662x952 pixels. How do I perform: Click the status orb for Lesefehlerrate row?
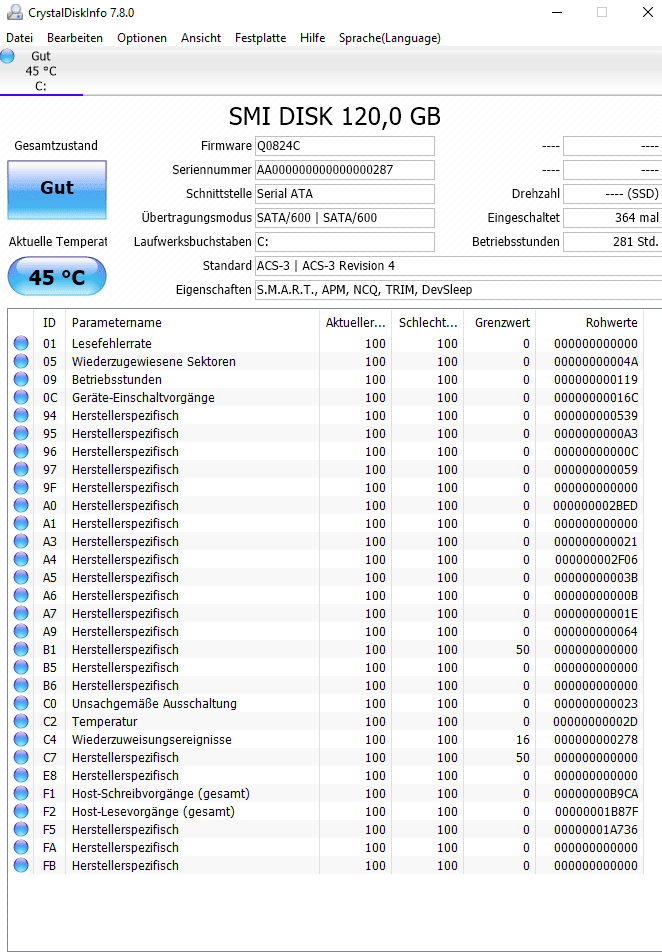click(x=21, y=343)
